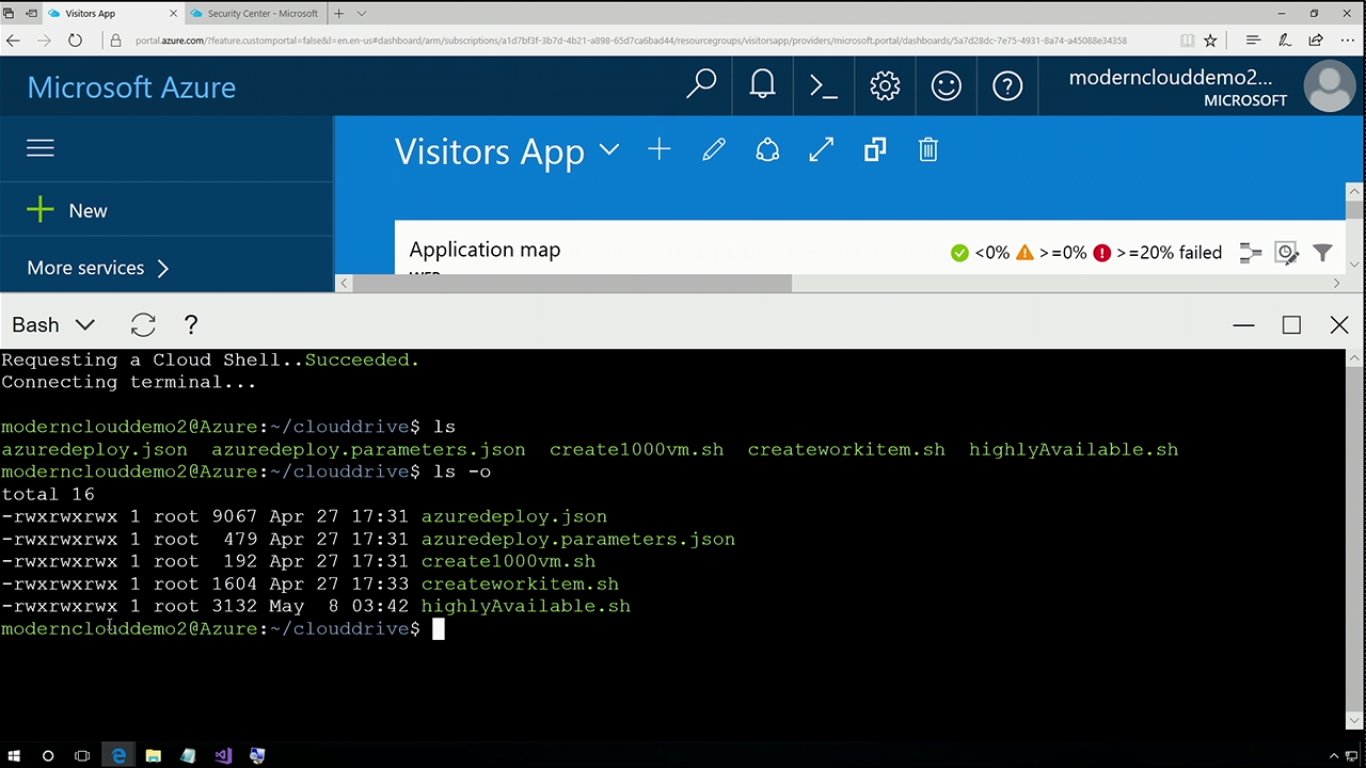Click create1000vm.sh in long listing

[x=508, y=561]
